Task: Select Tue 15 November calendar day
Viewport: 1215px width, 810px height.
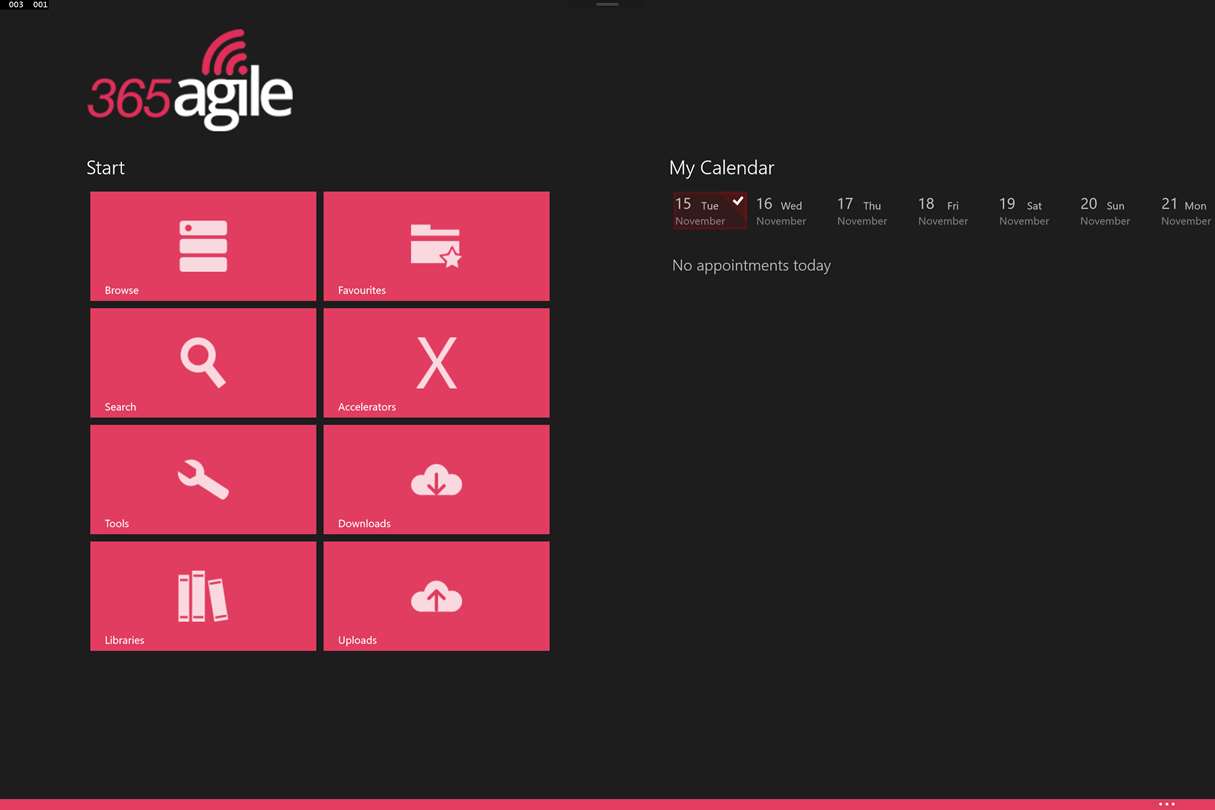Action: click(x=709, y=211)
